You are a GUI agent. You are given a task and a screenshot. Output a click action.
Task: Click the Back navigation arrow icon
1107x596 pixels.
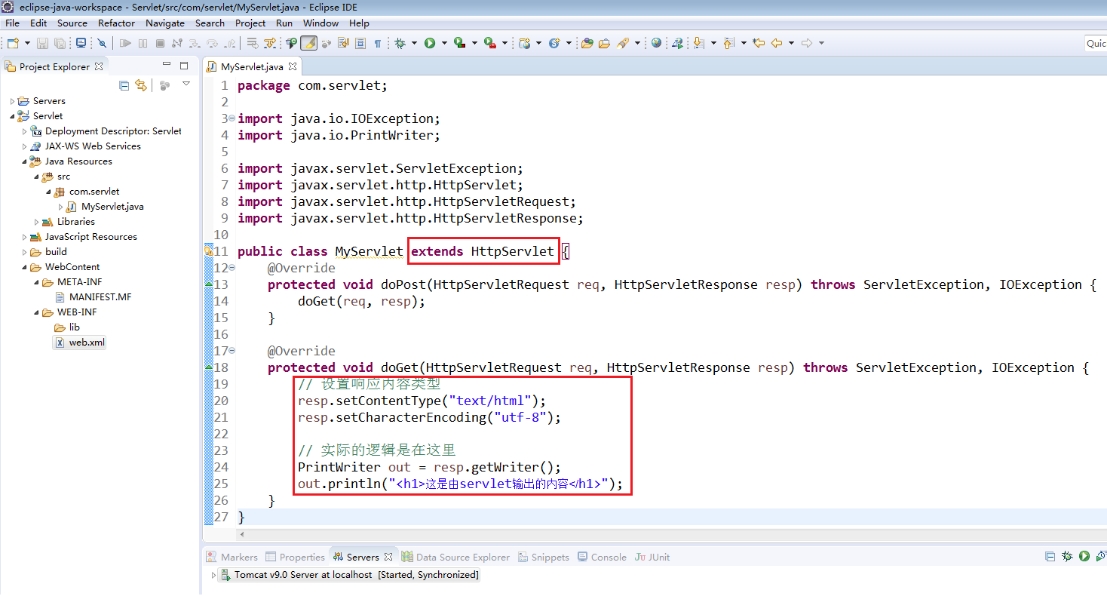(x=777, y=43)
